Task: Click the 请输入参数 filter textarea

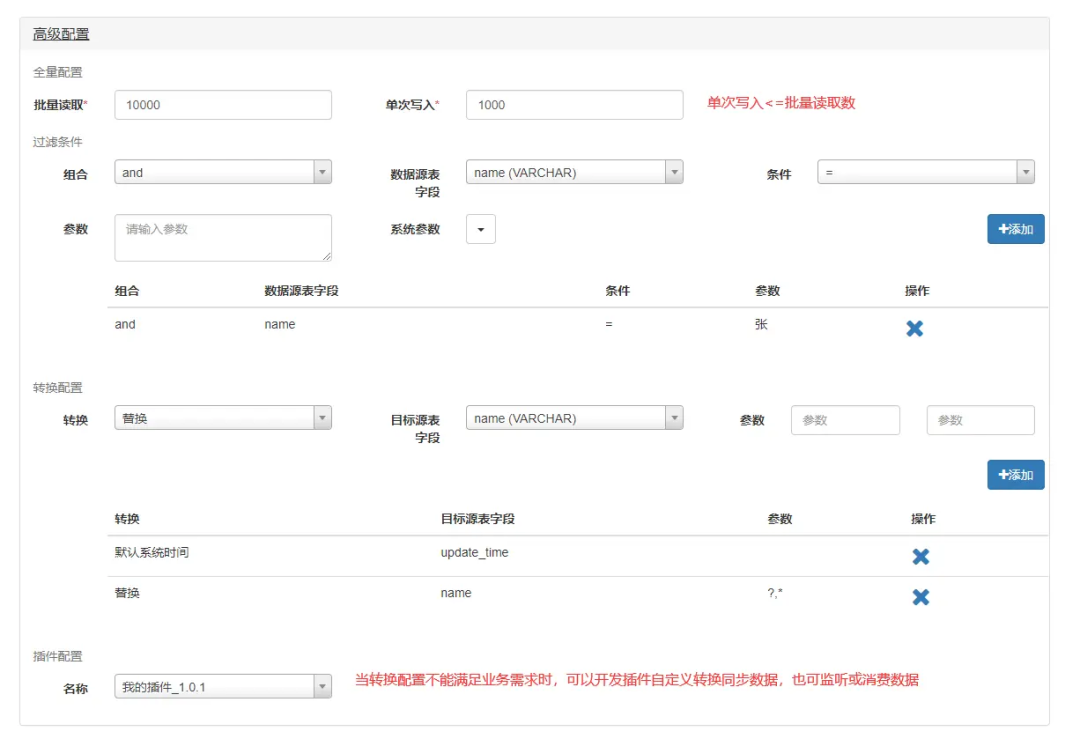Action: click(x=223, y=238)
